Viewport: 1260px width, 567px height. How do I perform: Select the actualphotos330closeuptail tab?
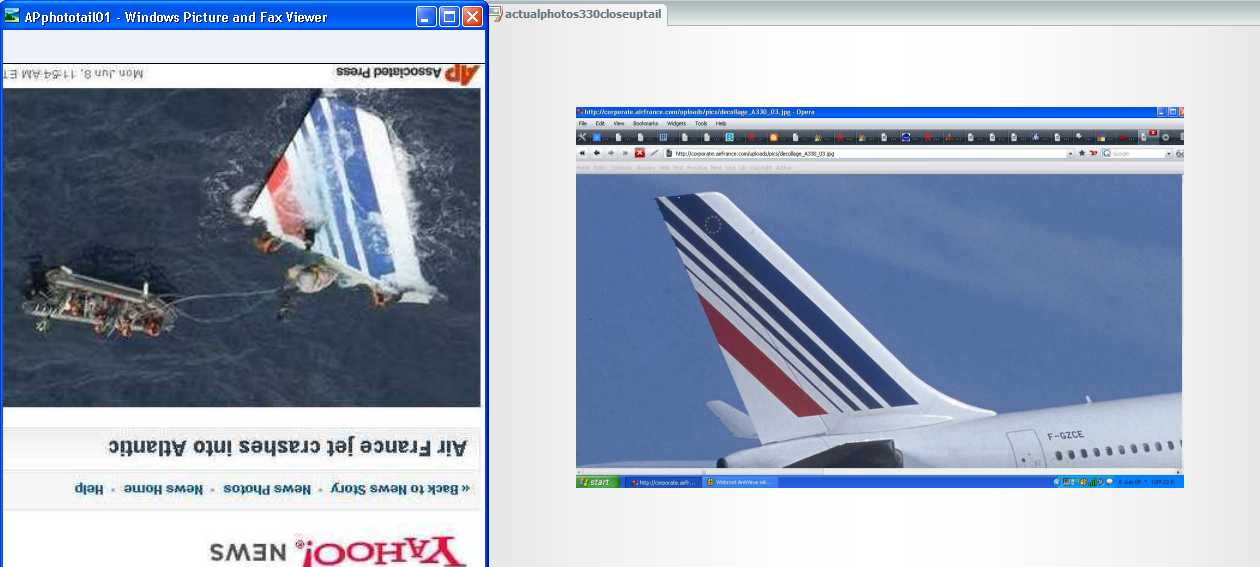[583, 13]
